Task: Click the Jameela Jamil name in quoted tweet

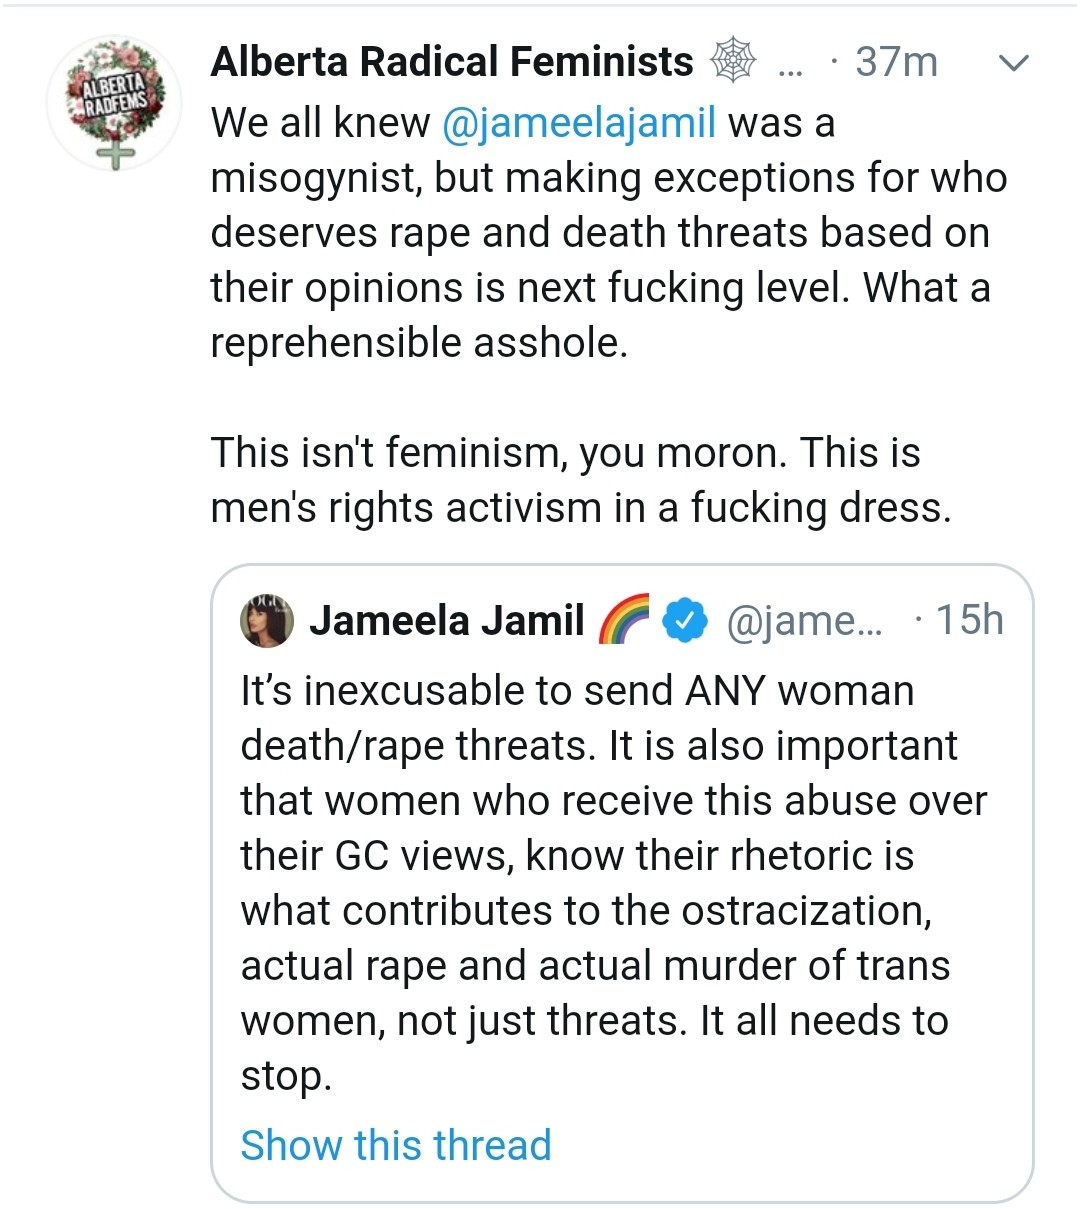Action: (x=446, y=621)
